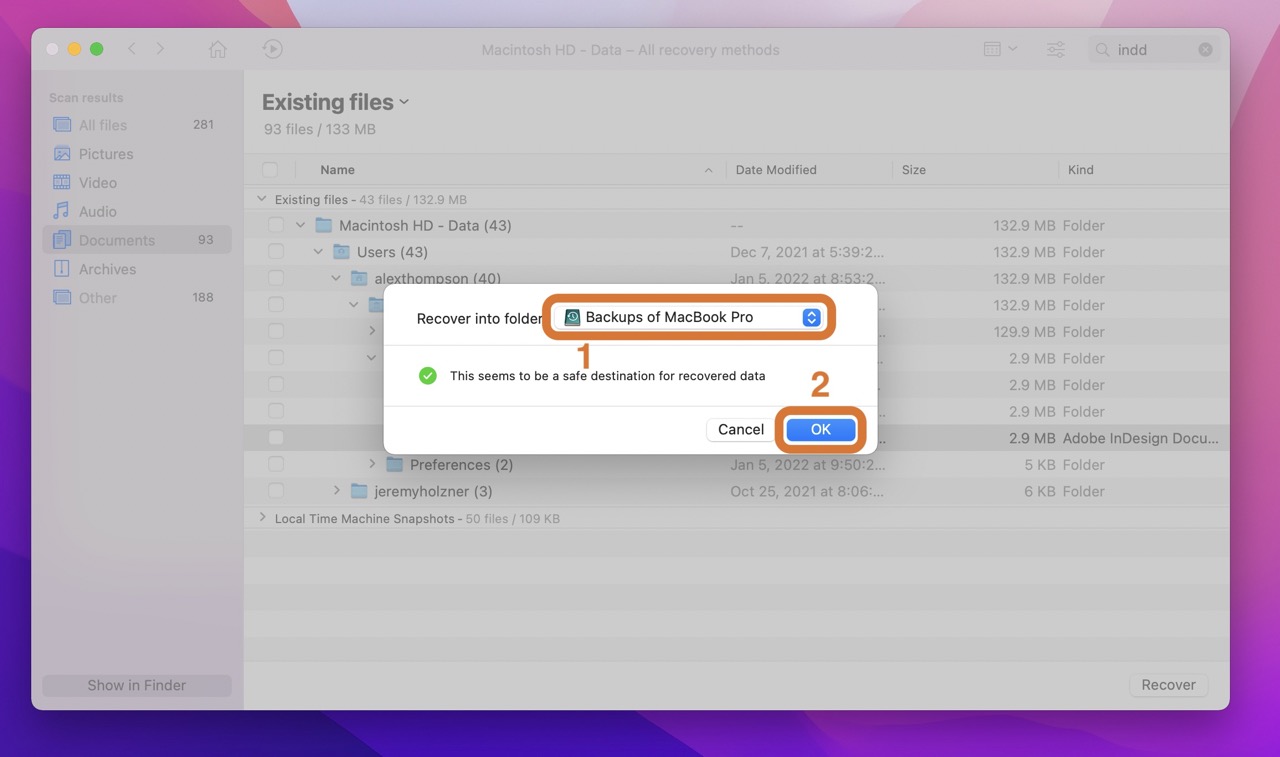Click the Preferences folder icon

(x=394, y=465)
